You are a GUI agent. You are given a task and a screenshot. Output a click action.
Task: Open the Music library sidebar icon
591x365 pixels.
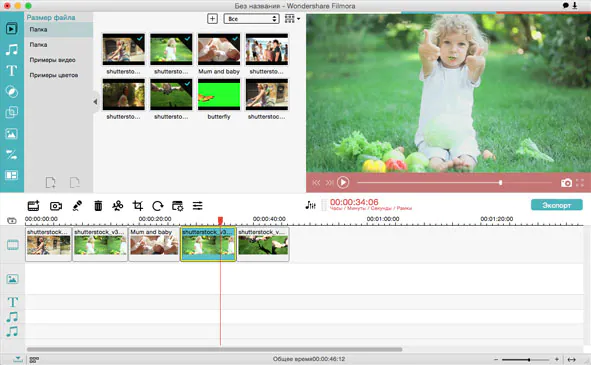(x=12, y=49)
